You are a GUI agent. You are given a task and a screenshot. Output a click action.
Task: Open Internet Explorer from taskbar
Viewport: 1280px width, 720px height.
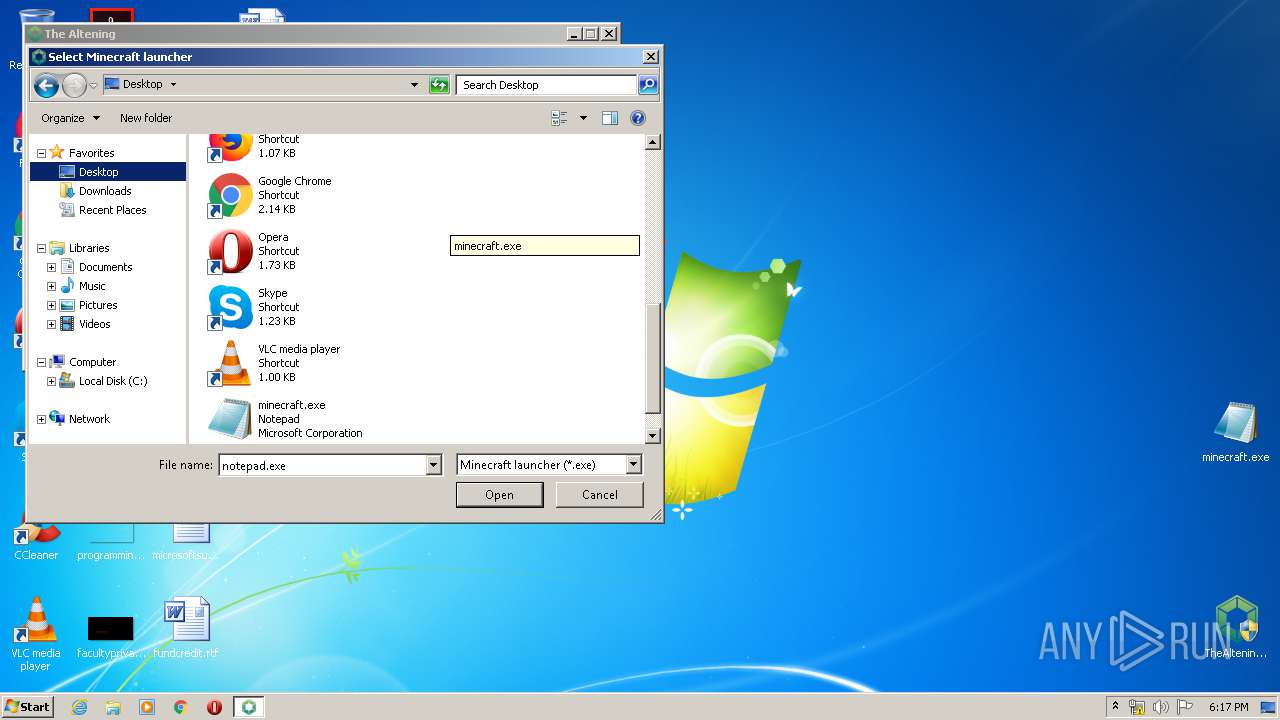(80, 707)
